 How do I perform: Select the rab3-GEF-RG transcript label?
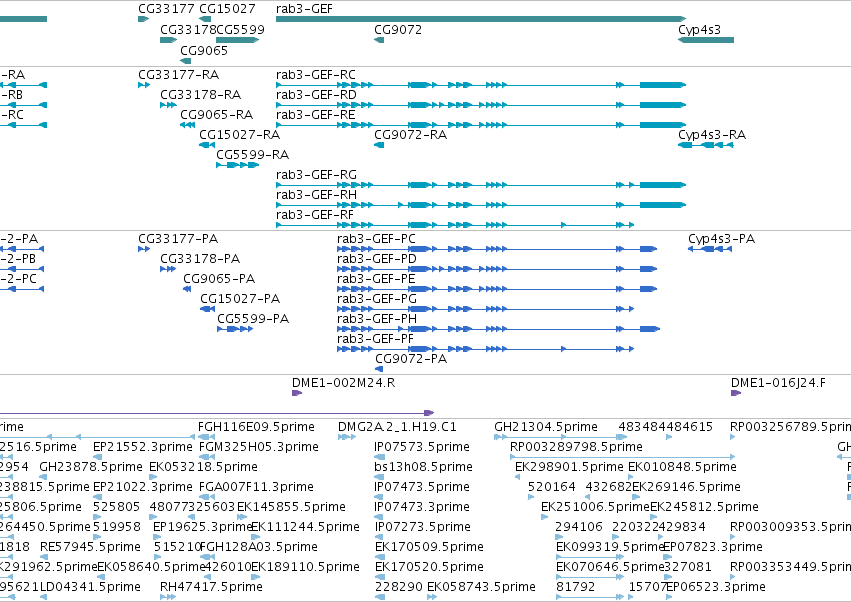tap(316, 175)
